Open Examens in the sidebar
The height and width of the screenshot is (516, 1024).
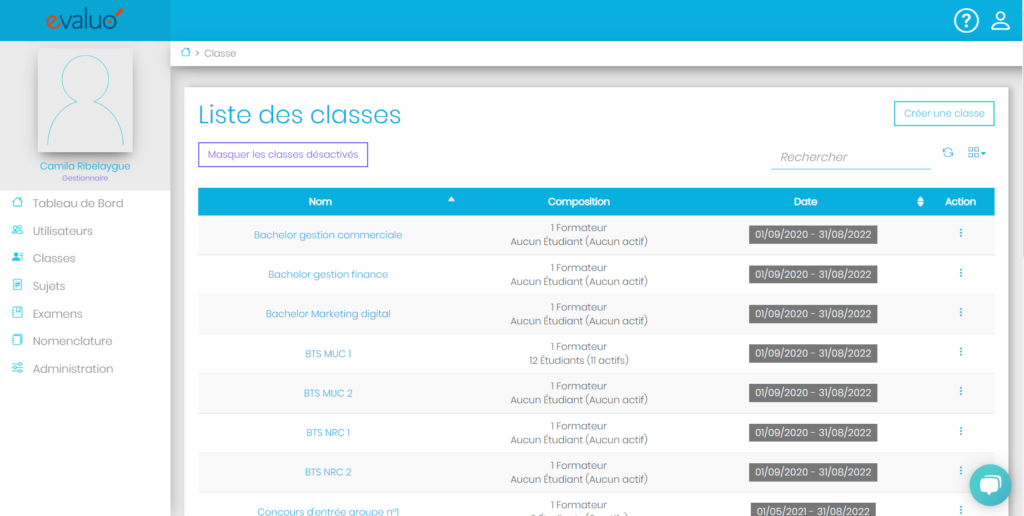coord(57,314)
